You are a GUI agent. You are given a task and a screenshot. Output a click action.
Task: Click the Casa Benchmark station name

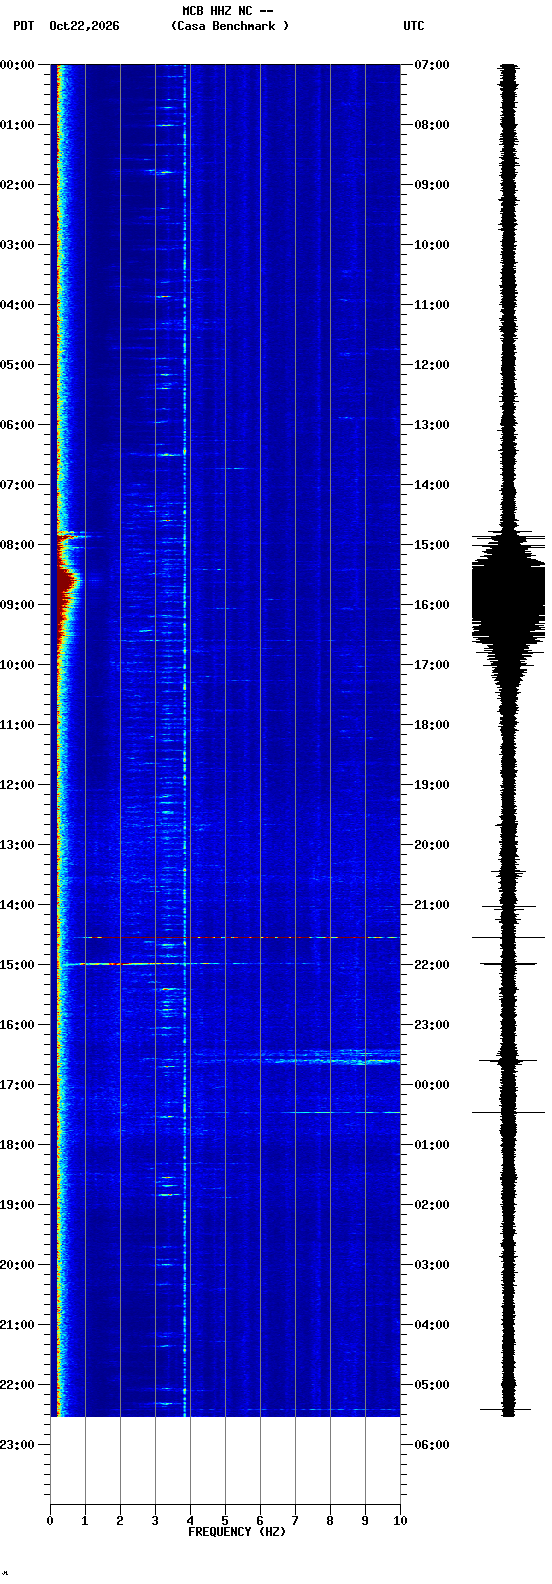click(x=230, y=26)
